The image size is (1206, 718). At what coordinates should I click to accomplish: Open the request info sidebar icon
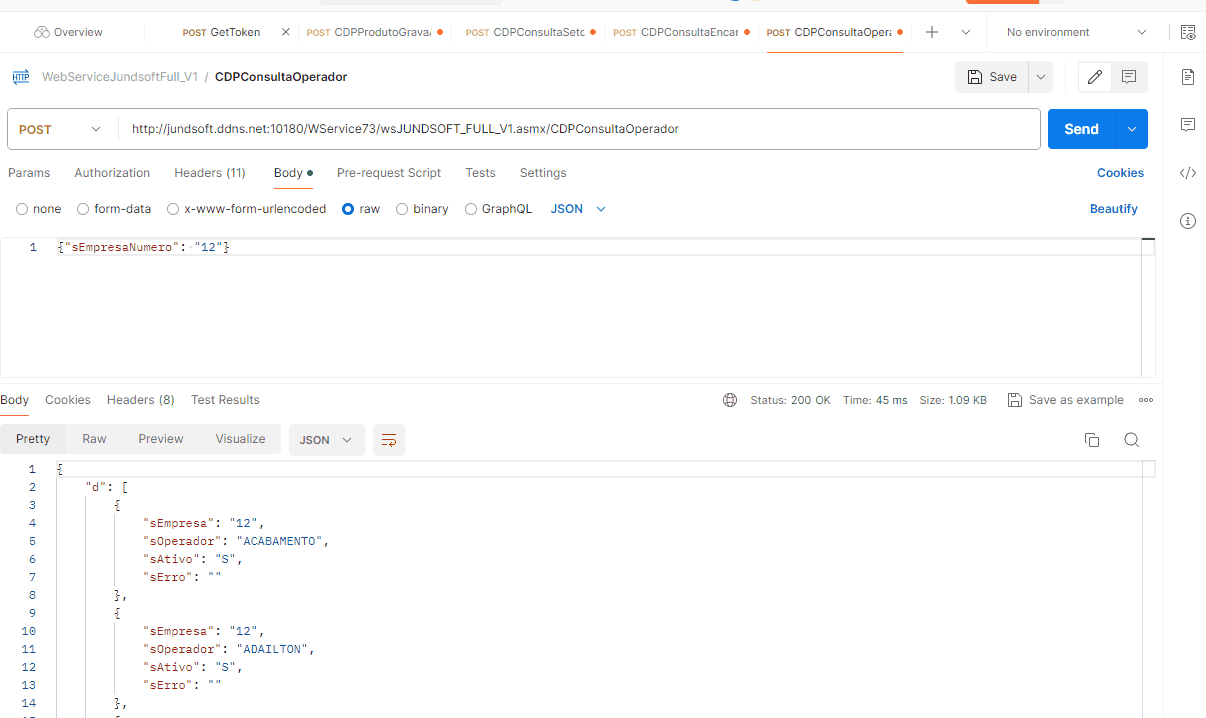pos(1187,221)
